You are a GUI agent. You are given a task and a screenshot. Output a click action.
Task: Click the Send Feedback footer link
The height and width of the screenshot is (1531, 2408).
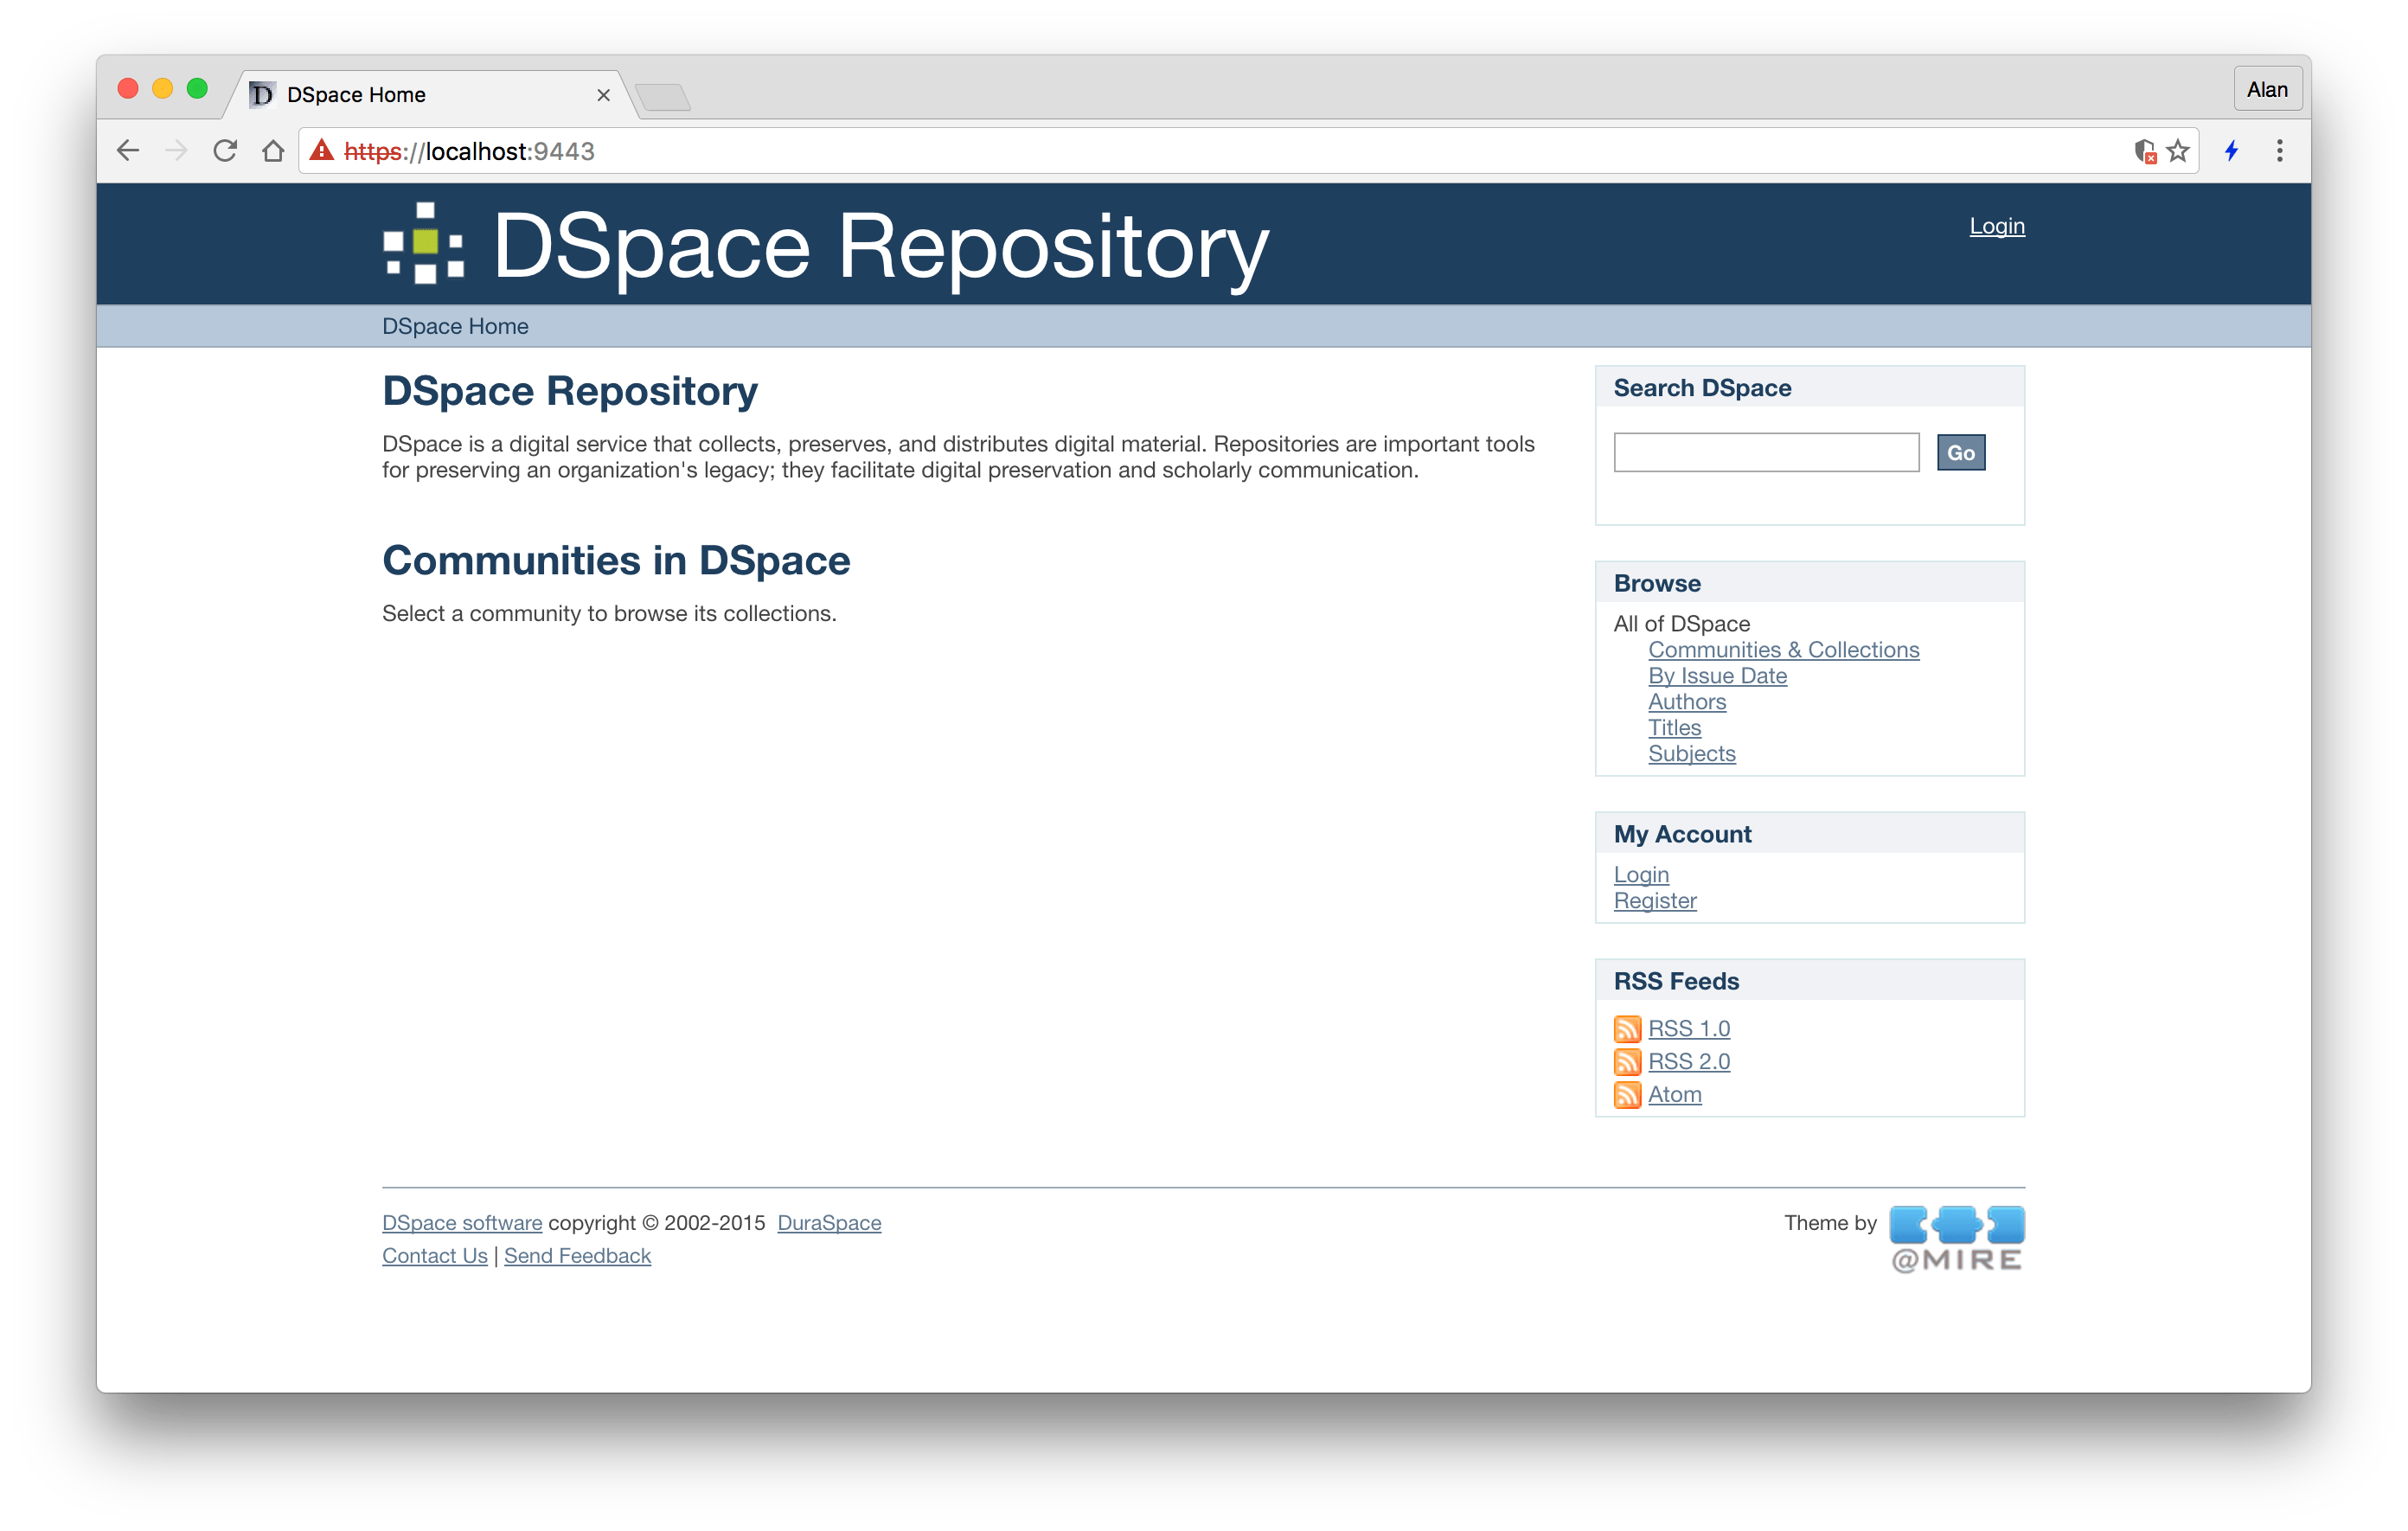click(576, 1253)
